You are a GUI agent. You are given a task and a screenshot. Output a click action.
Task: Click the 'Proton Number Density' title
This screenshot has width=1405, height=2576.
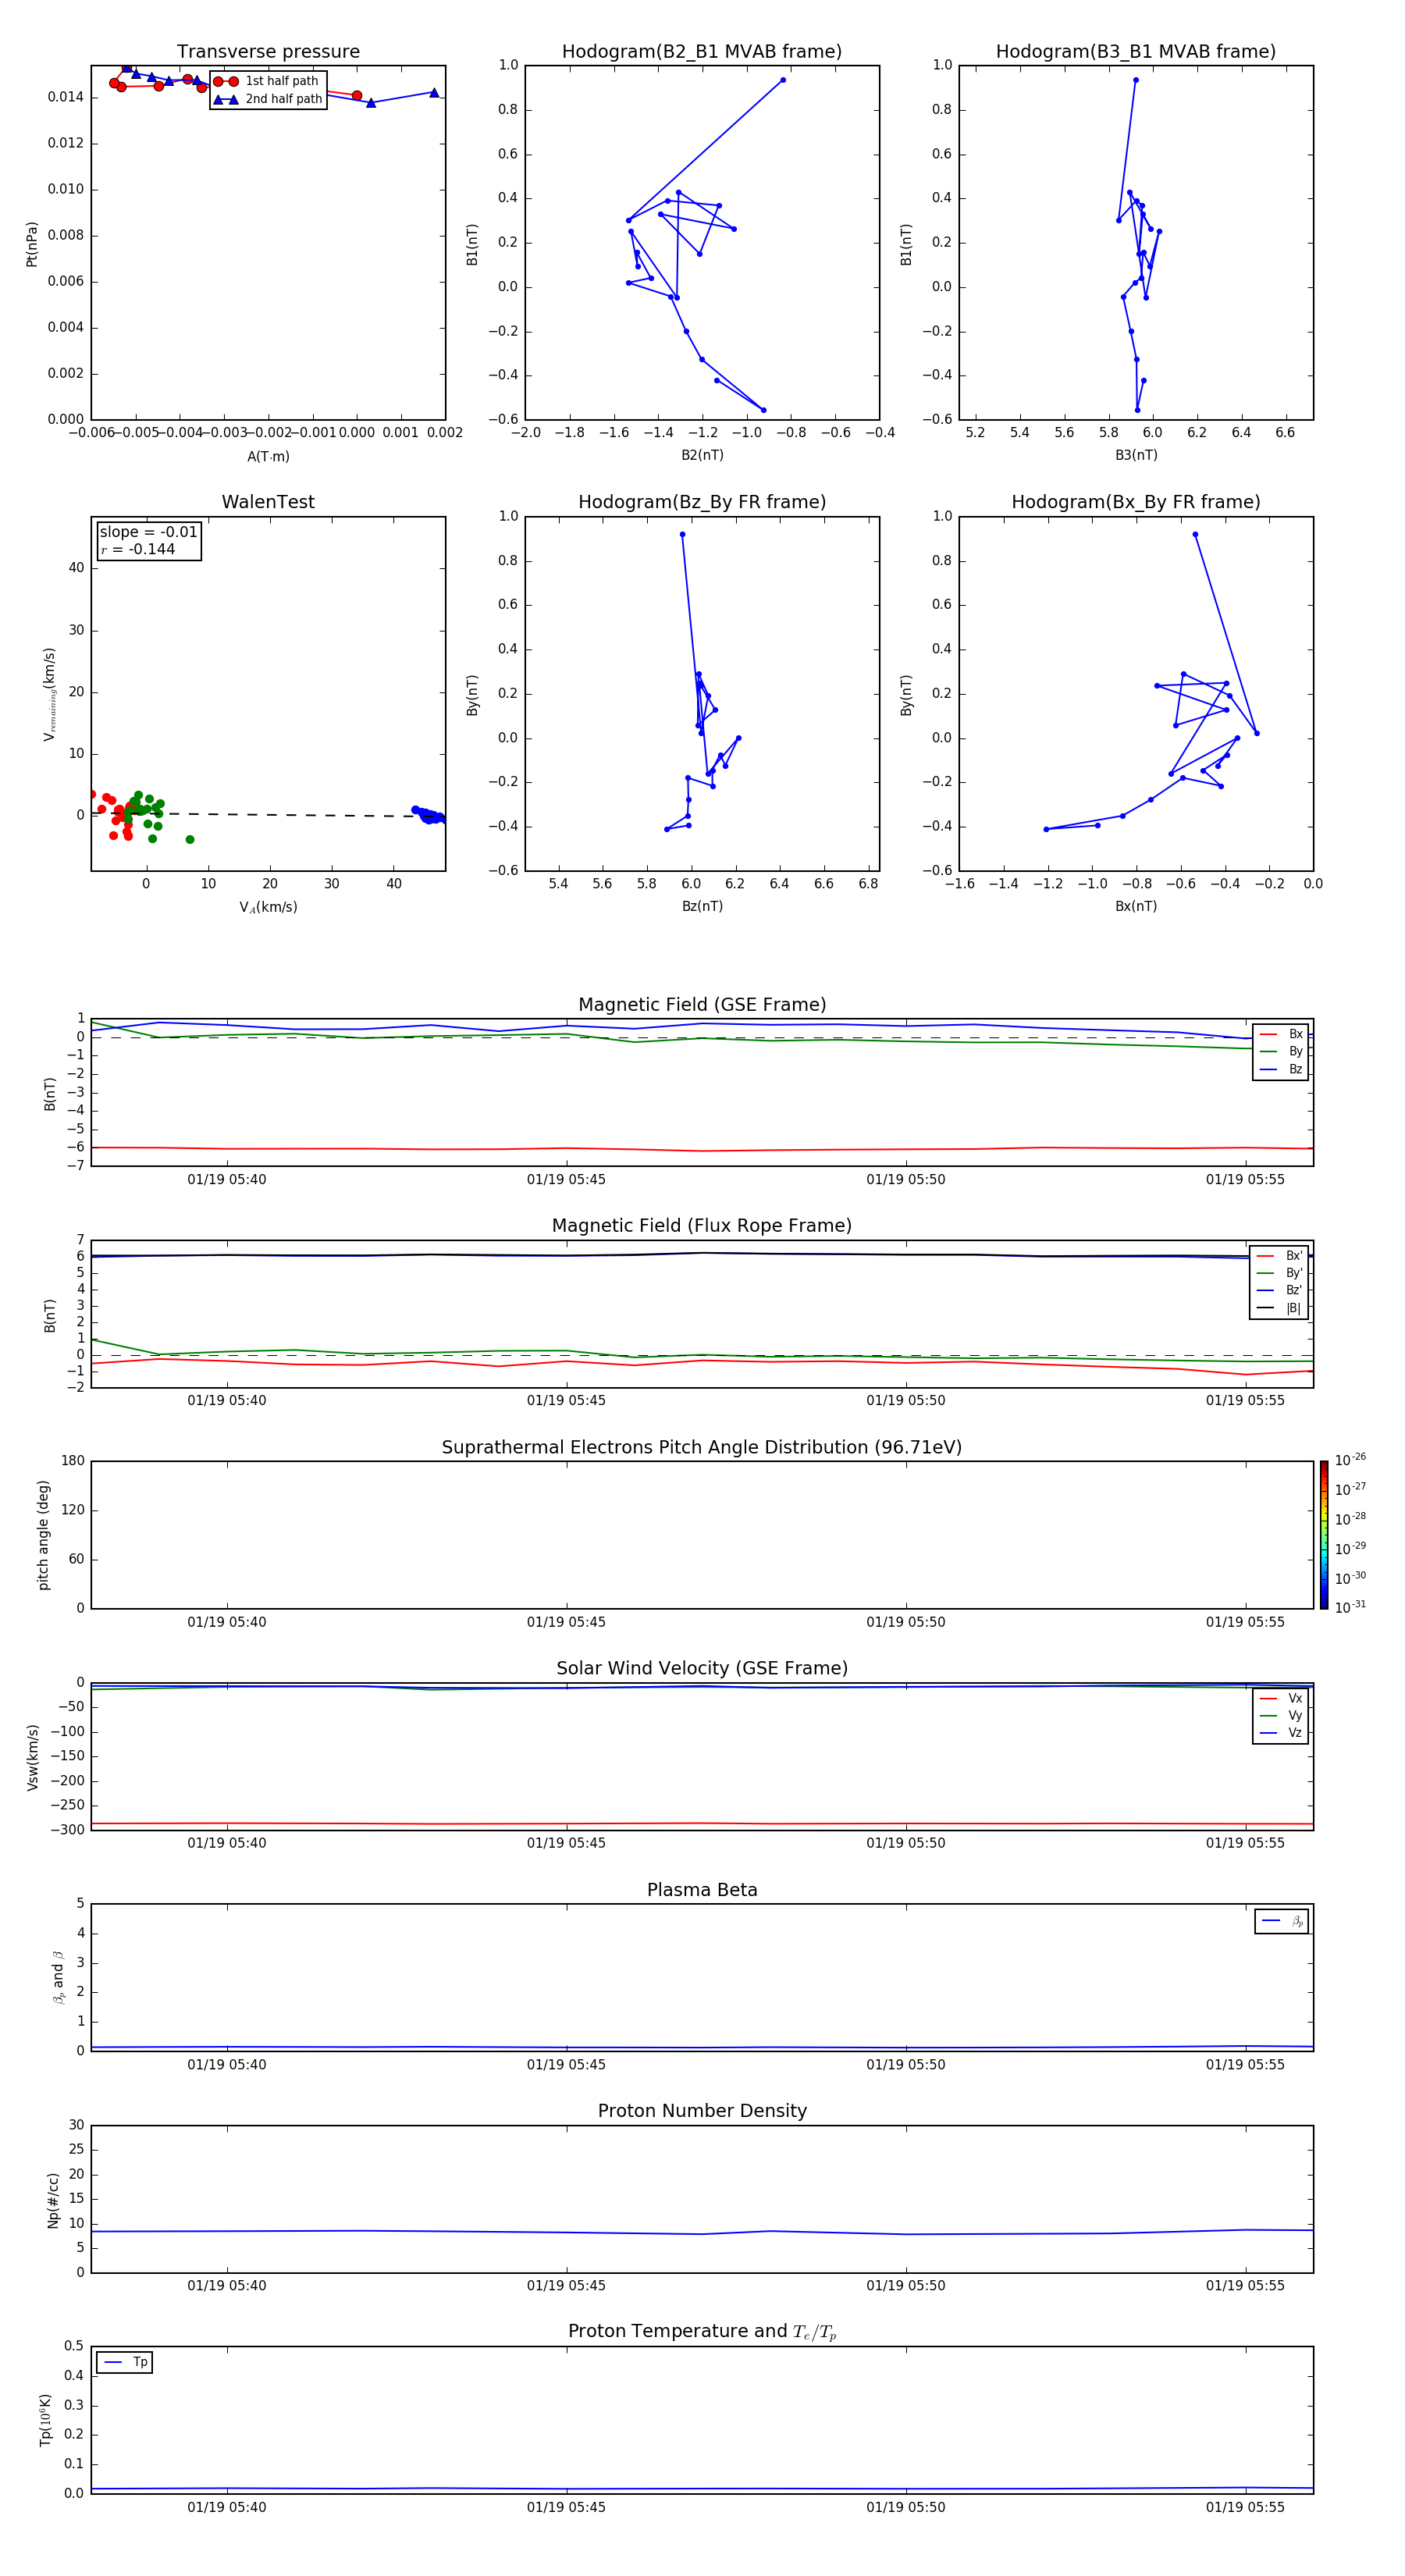click(x=702, y=2111)
